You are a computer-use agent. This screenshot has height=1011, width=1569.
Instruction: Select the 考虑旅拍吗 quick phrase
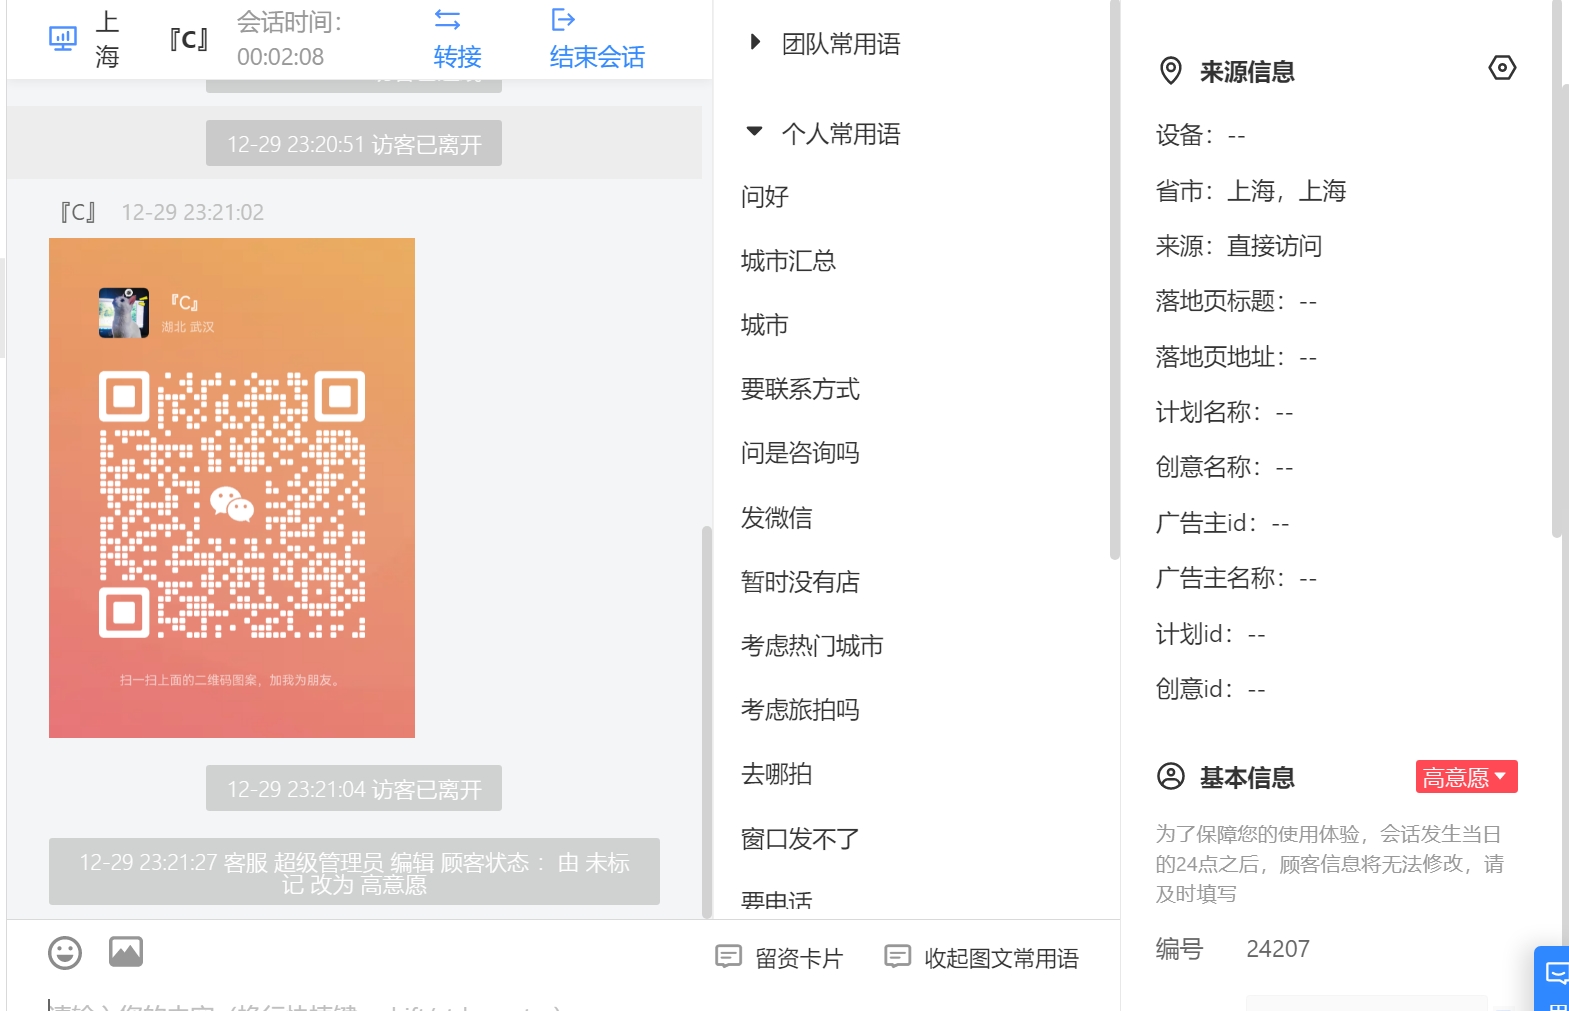coord(800,710)
